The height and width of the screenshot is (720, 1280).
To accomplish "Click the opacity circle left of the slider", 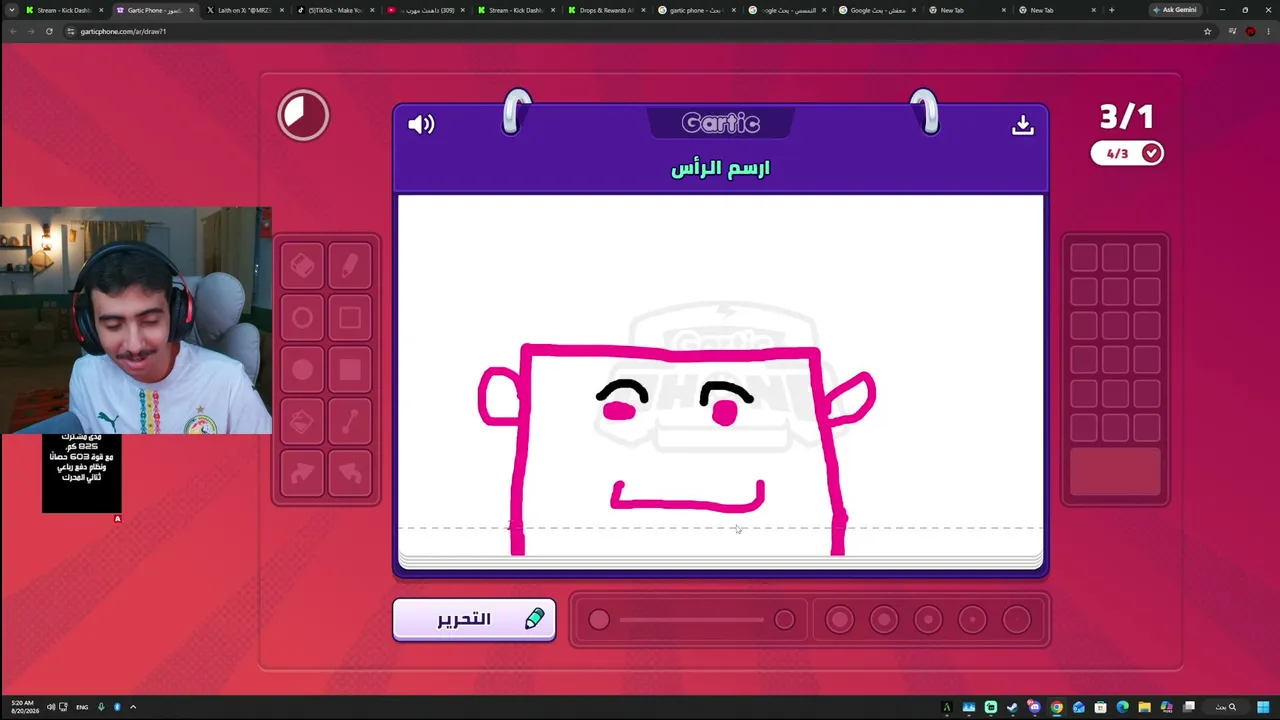I will 599,620.
